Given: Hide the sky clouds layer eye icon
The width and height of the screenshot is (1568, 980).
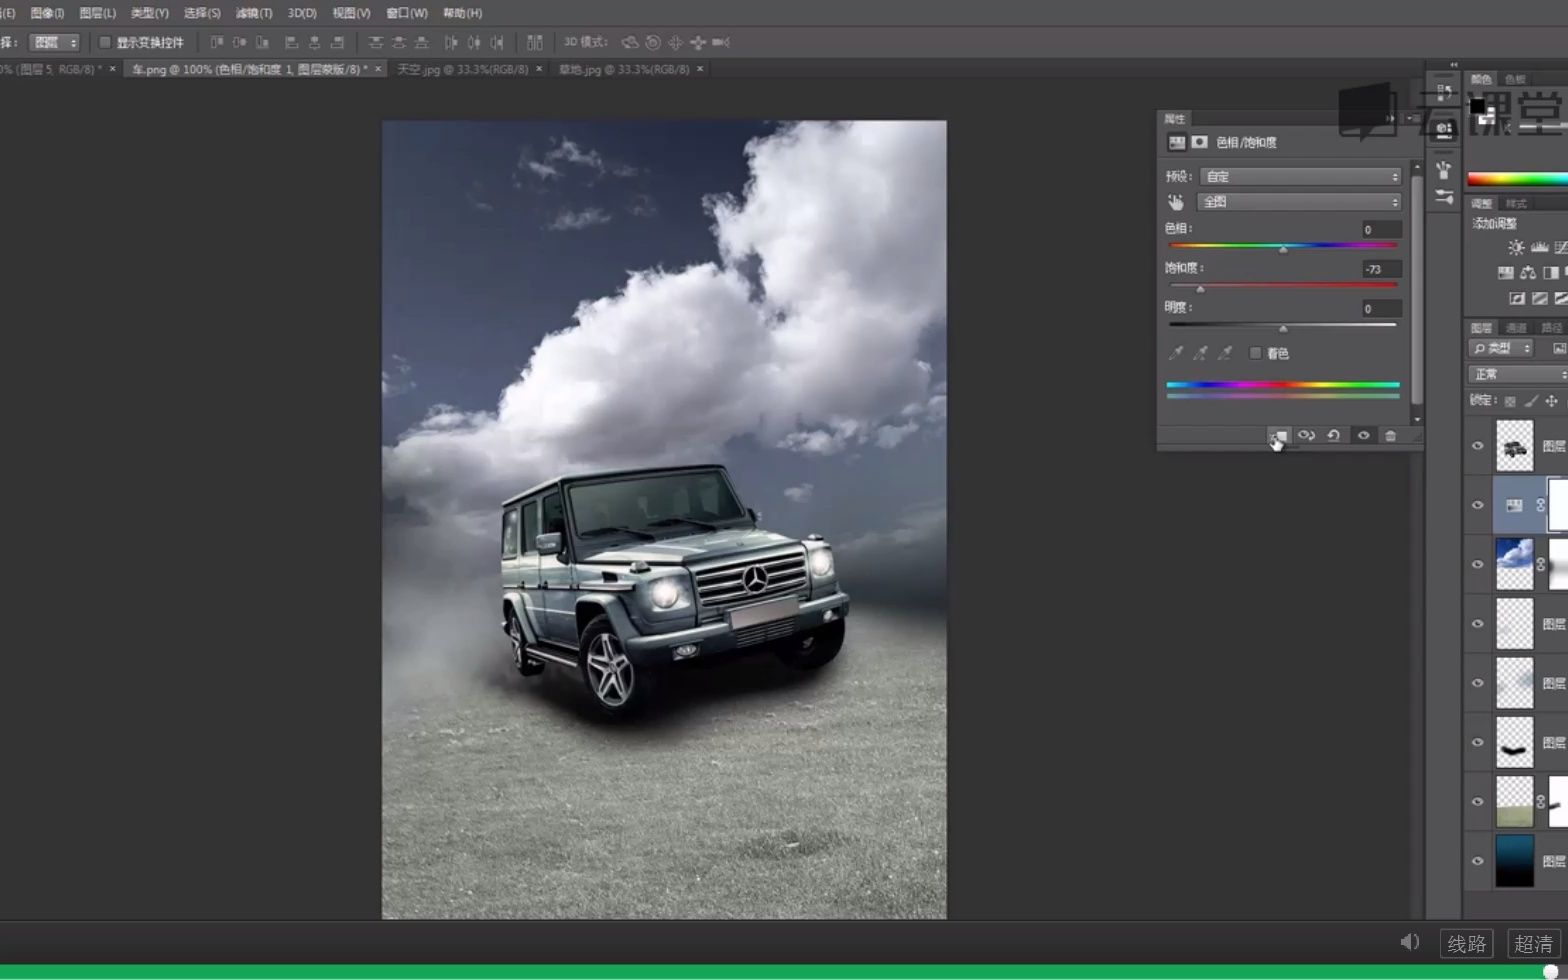Looking at the screenshot, I should coord(1478,564).
